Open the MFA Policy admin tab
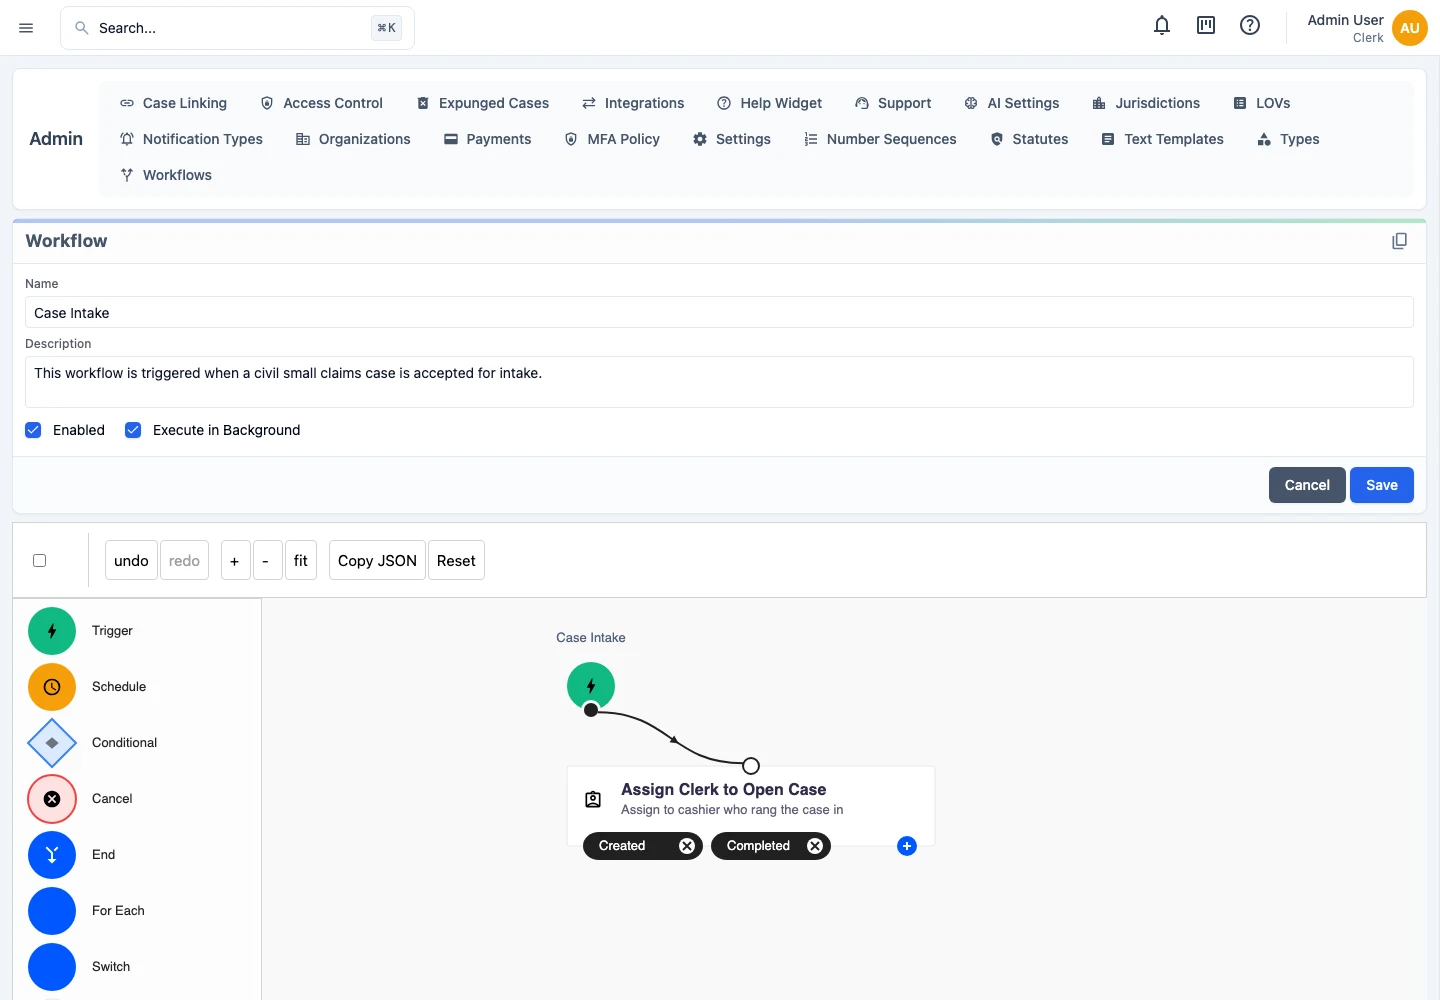The image size is (1440, 1000). pyautogui.click(x=612, y=139)
